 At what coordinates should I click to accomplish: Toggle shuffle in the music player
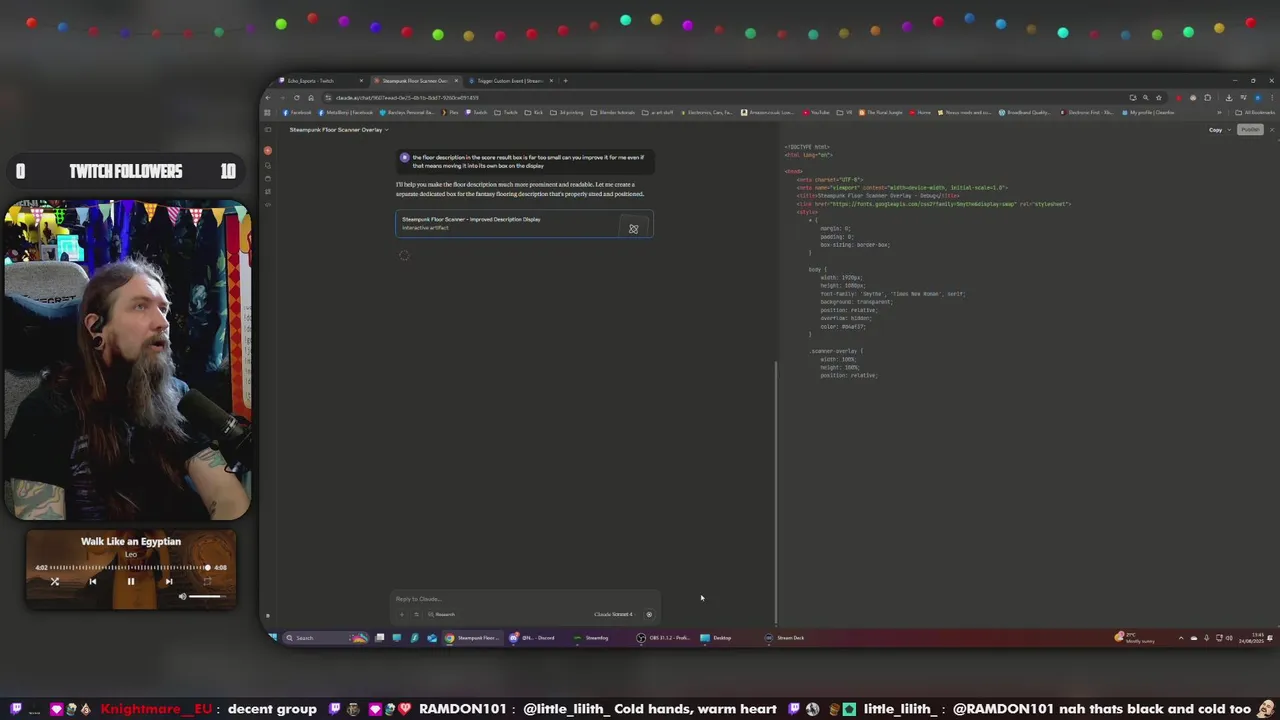click(55, 581)
